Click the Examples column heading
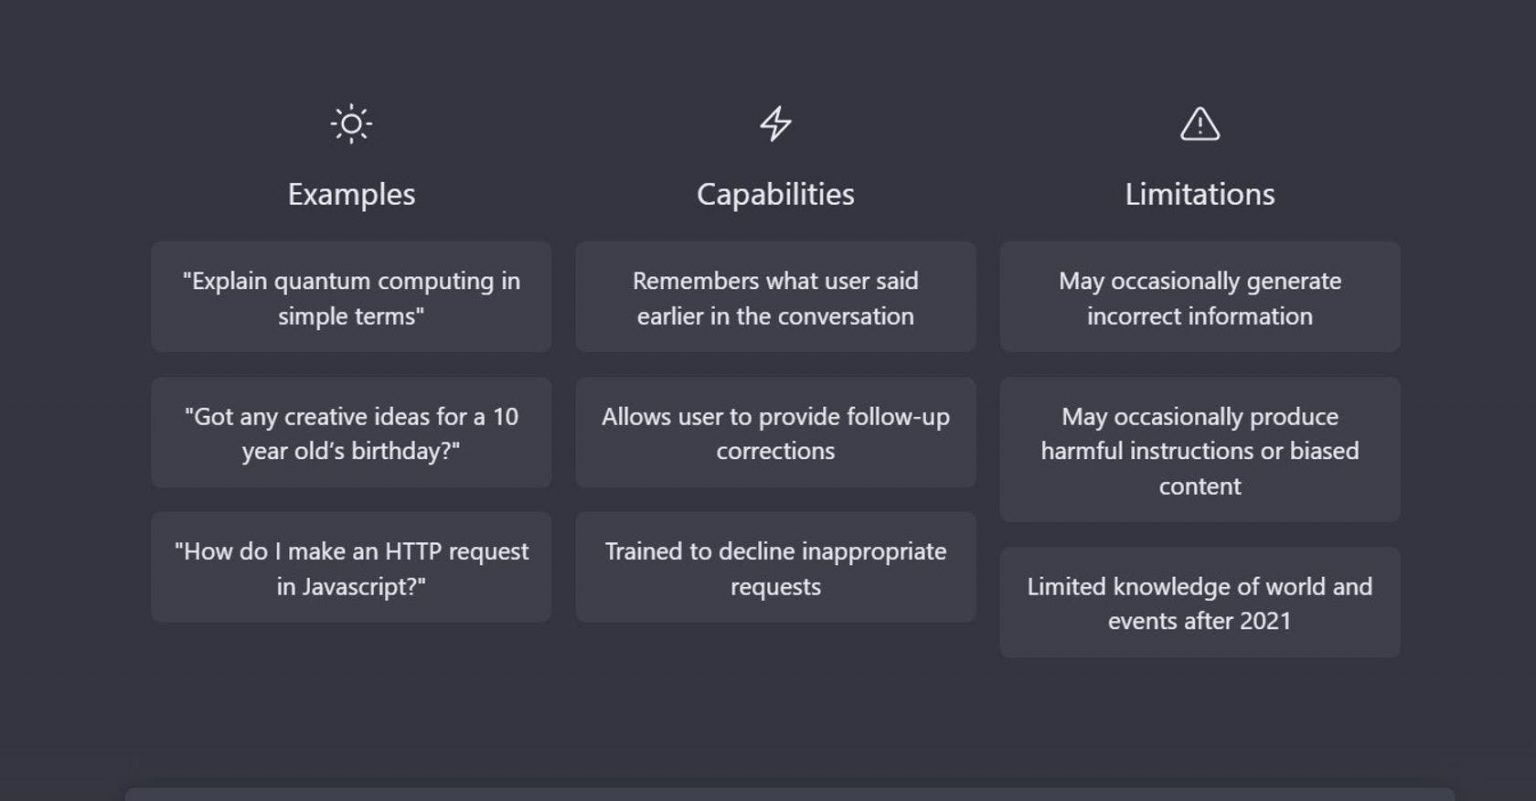This screenshot has height=801, width=1536. (x=351, y=194)
